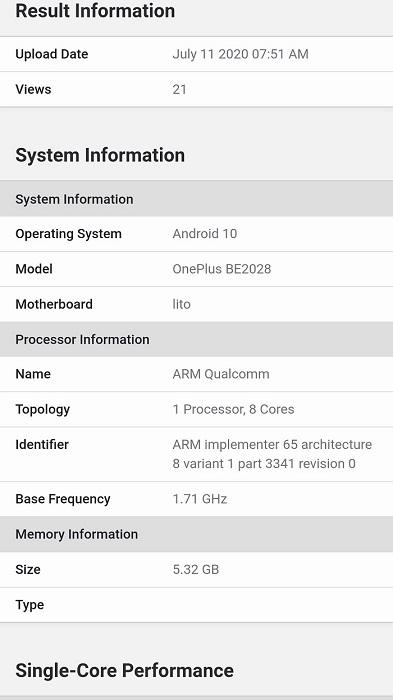Click the Motherboard row label

point(54,304)
